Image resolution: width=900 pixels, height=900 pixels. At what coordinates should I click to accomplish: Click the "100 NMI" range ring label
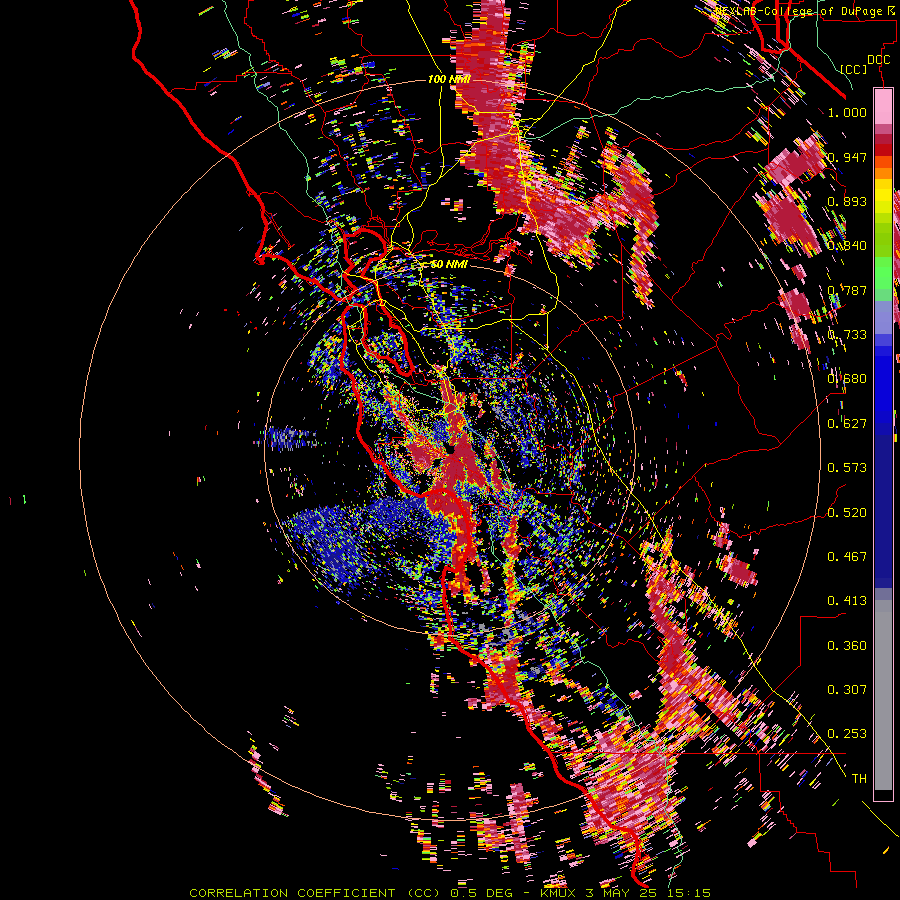pyautogui.click(x=449, y=79)
